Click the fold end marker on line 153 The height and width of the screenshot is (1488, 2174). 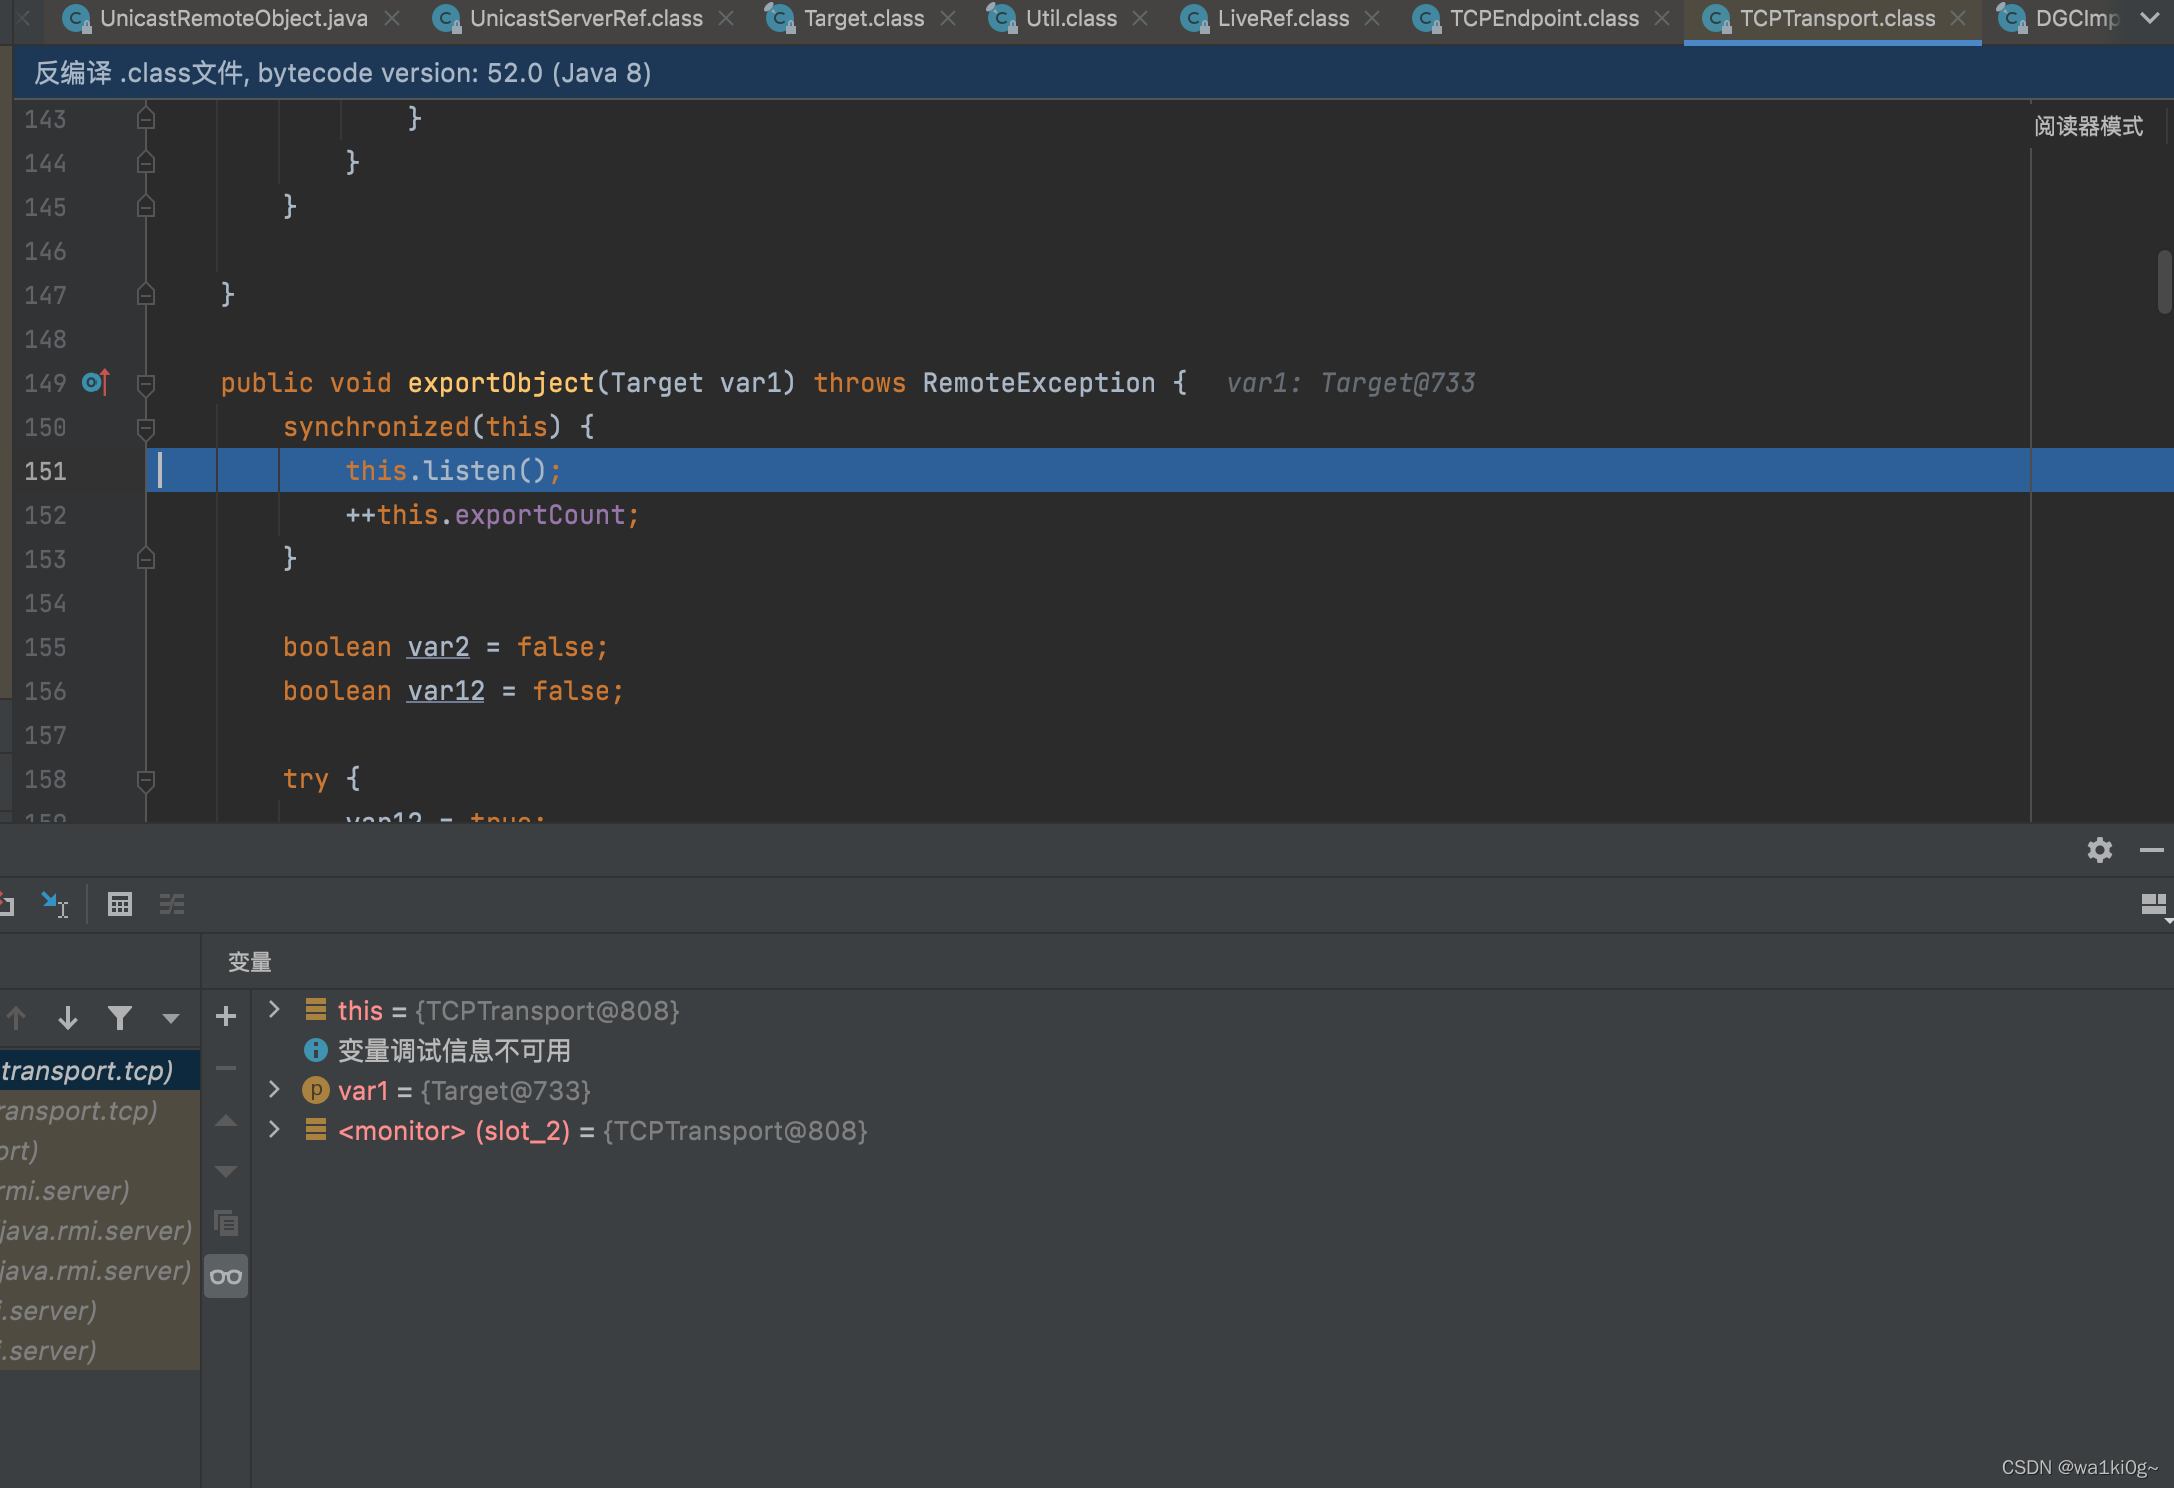[146, 559]
